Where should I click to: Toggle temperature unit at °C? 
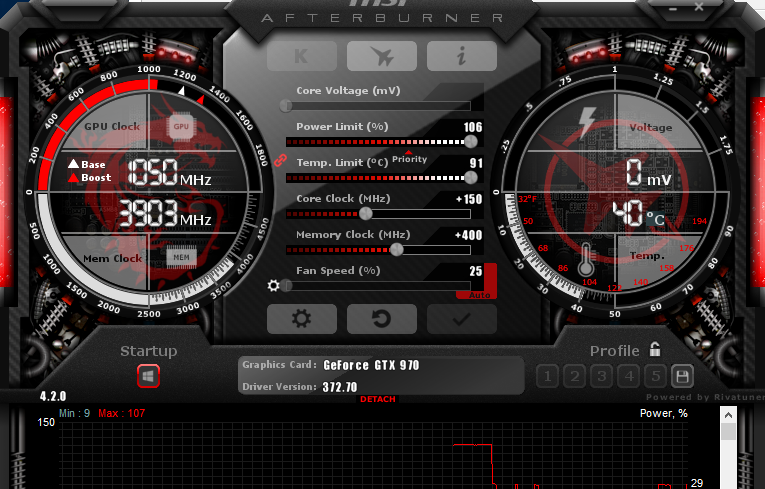point(656,219)
